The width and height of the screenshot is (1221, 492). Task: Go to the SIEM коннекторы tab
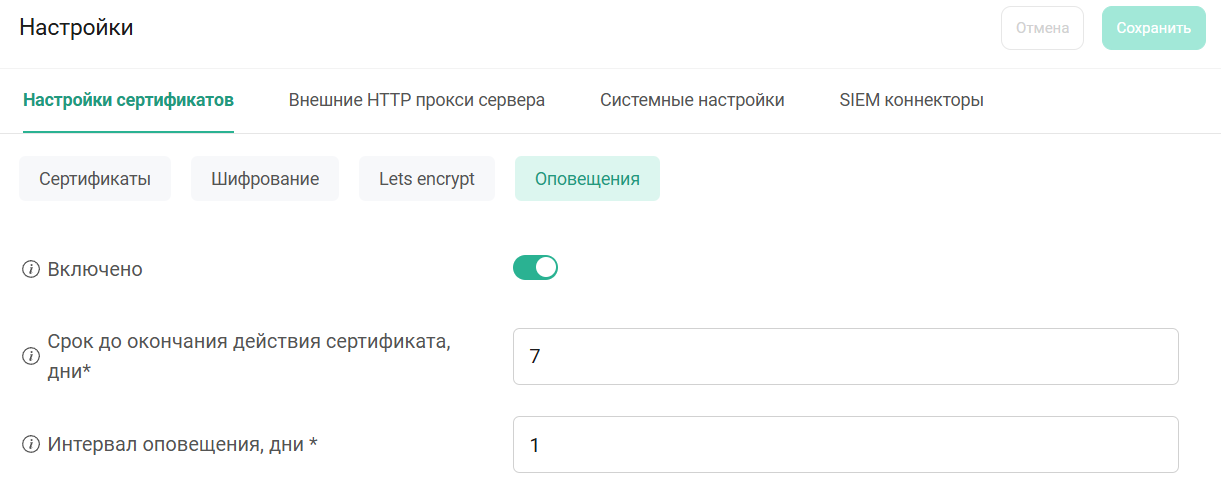911,100
